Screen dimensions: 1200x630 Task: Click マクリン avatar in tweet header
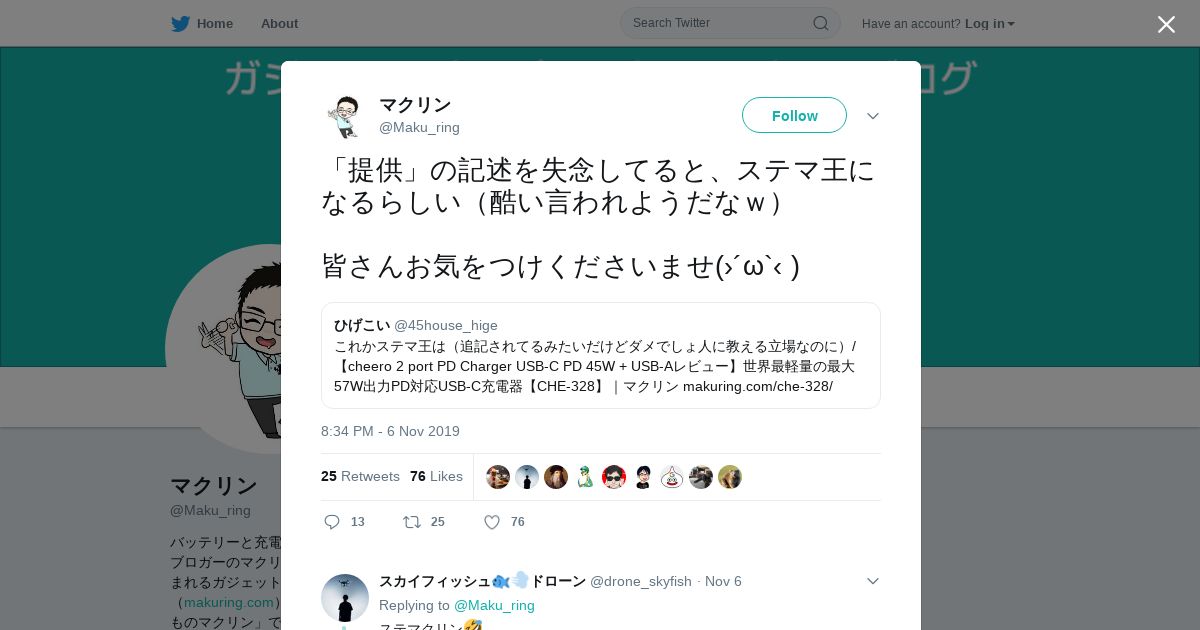(x=345, y=116)
